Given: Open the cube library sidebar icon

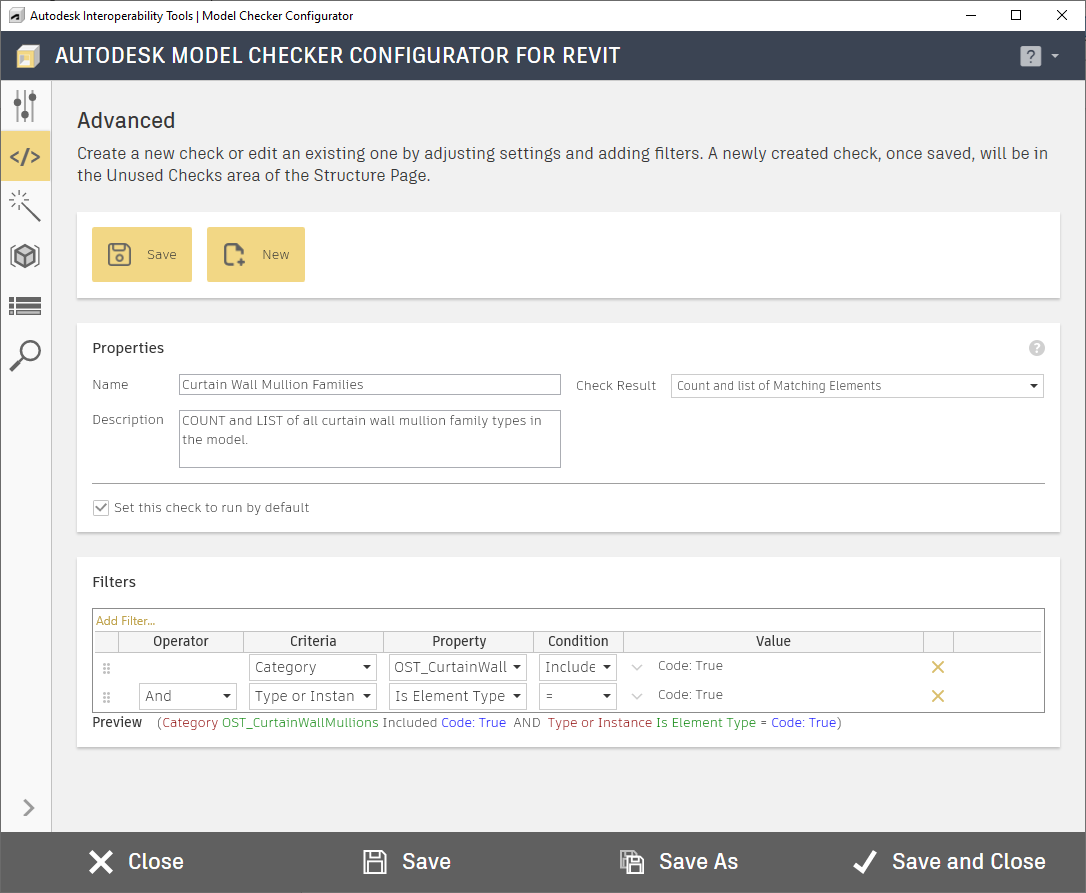Looking at the screenshot, I should click(x=26, y=256).
